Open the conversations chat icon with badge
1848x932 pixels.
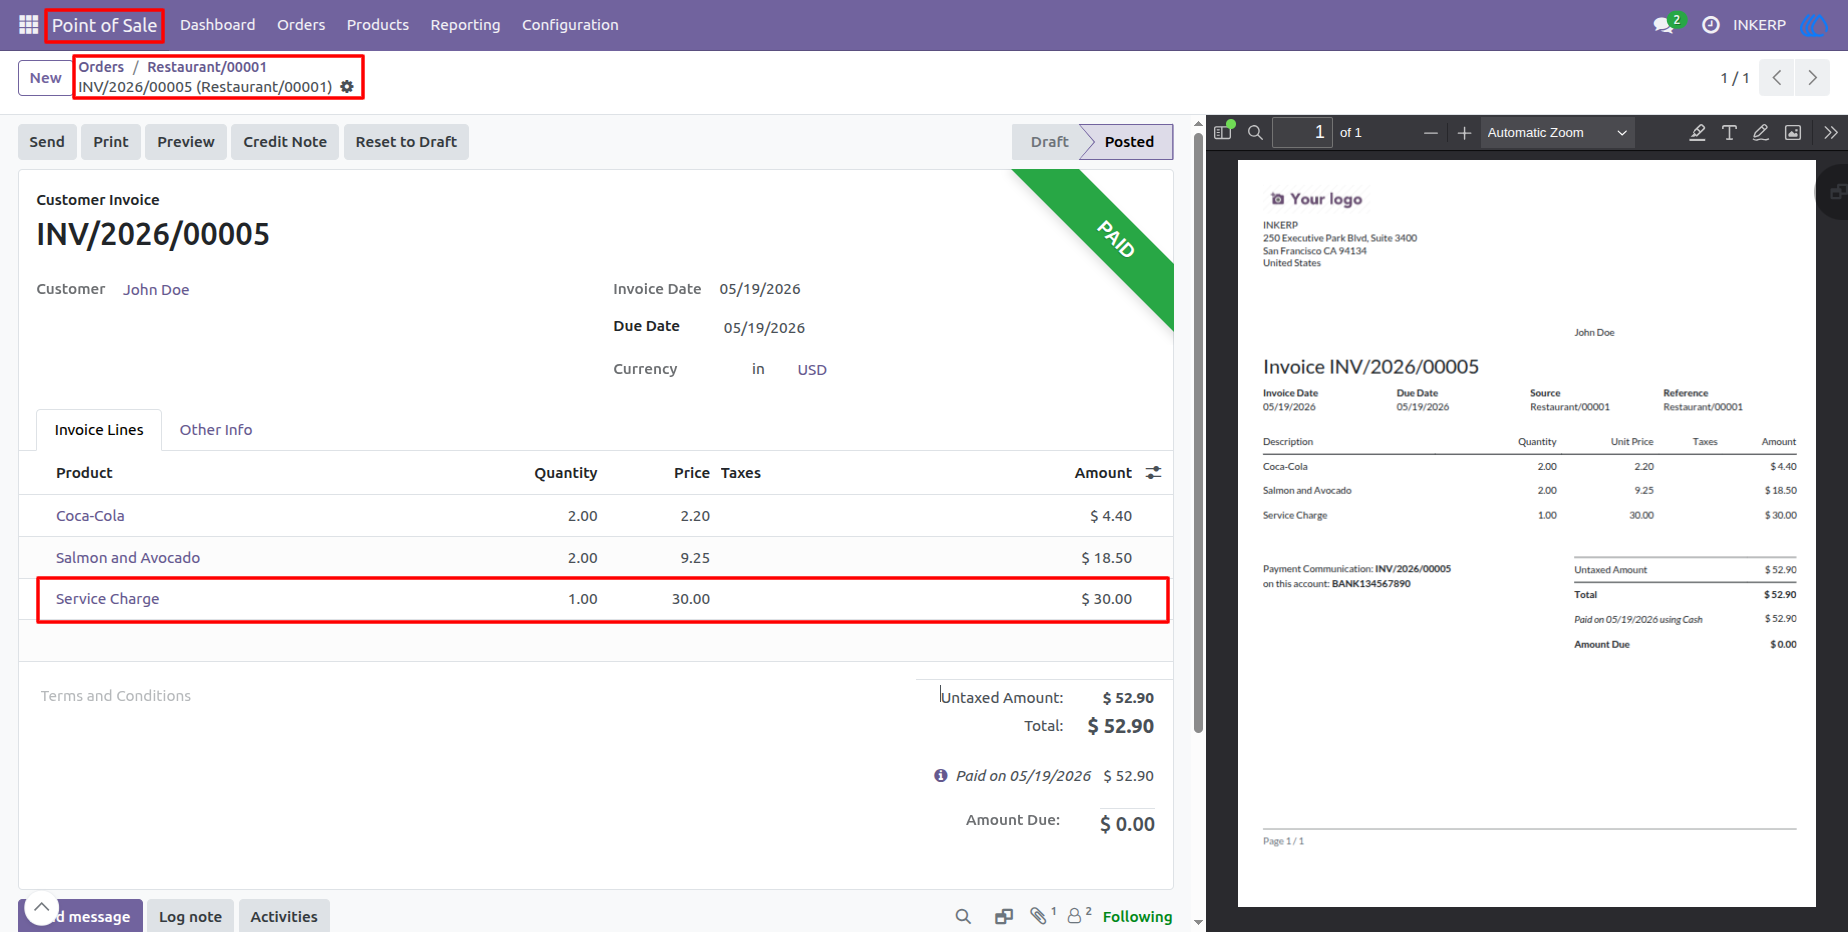pos(1666,24)
